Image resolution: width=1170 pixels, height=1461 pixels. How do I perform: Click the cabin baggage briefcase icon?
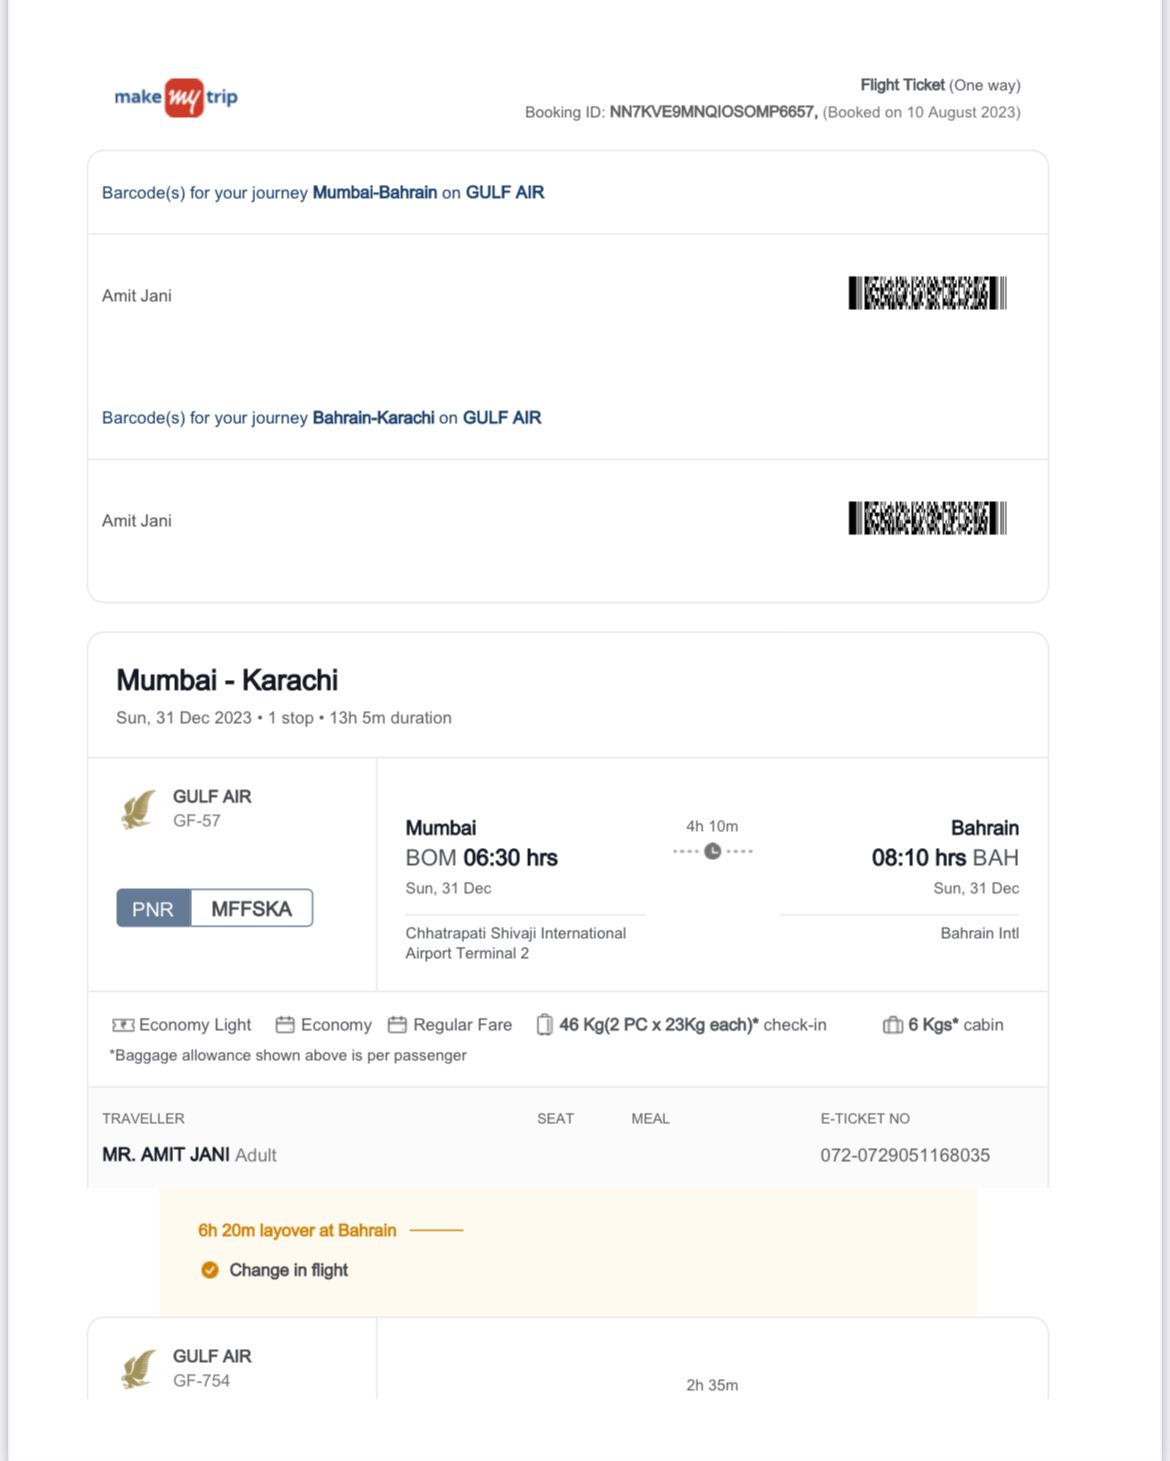tap(892, 1025)
